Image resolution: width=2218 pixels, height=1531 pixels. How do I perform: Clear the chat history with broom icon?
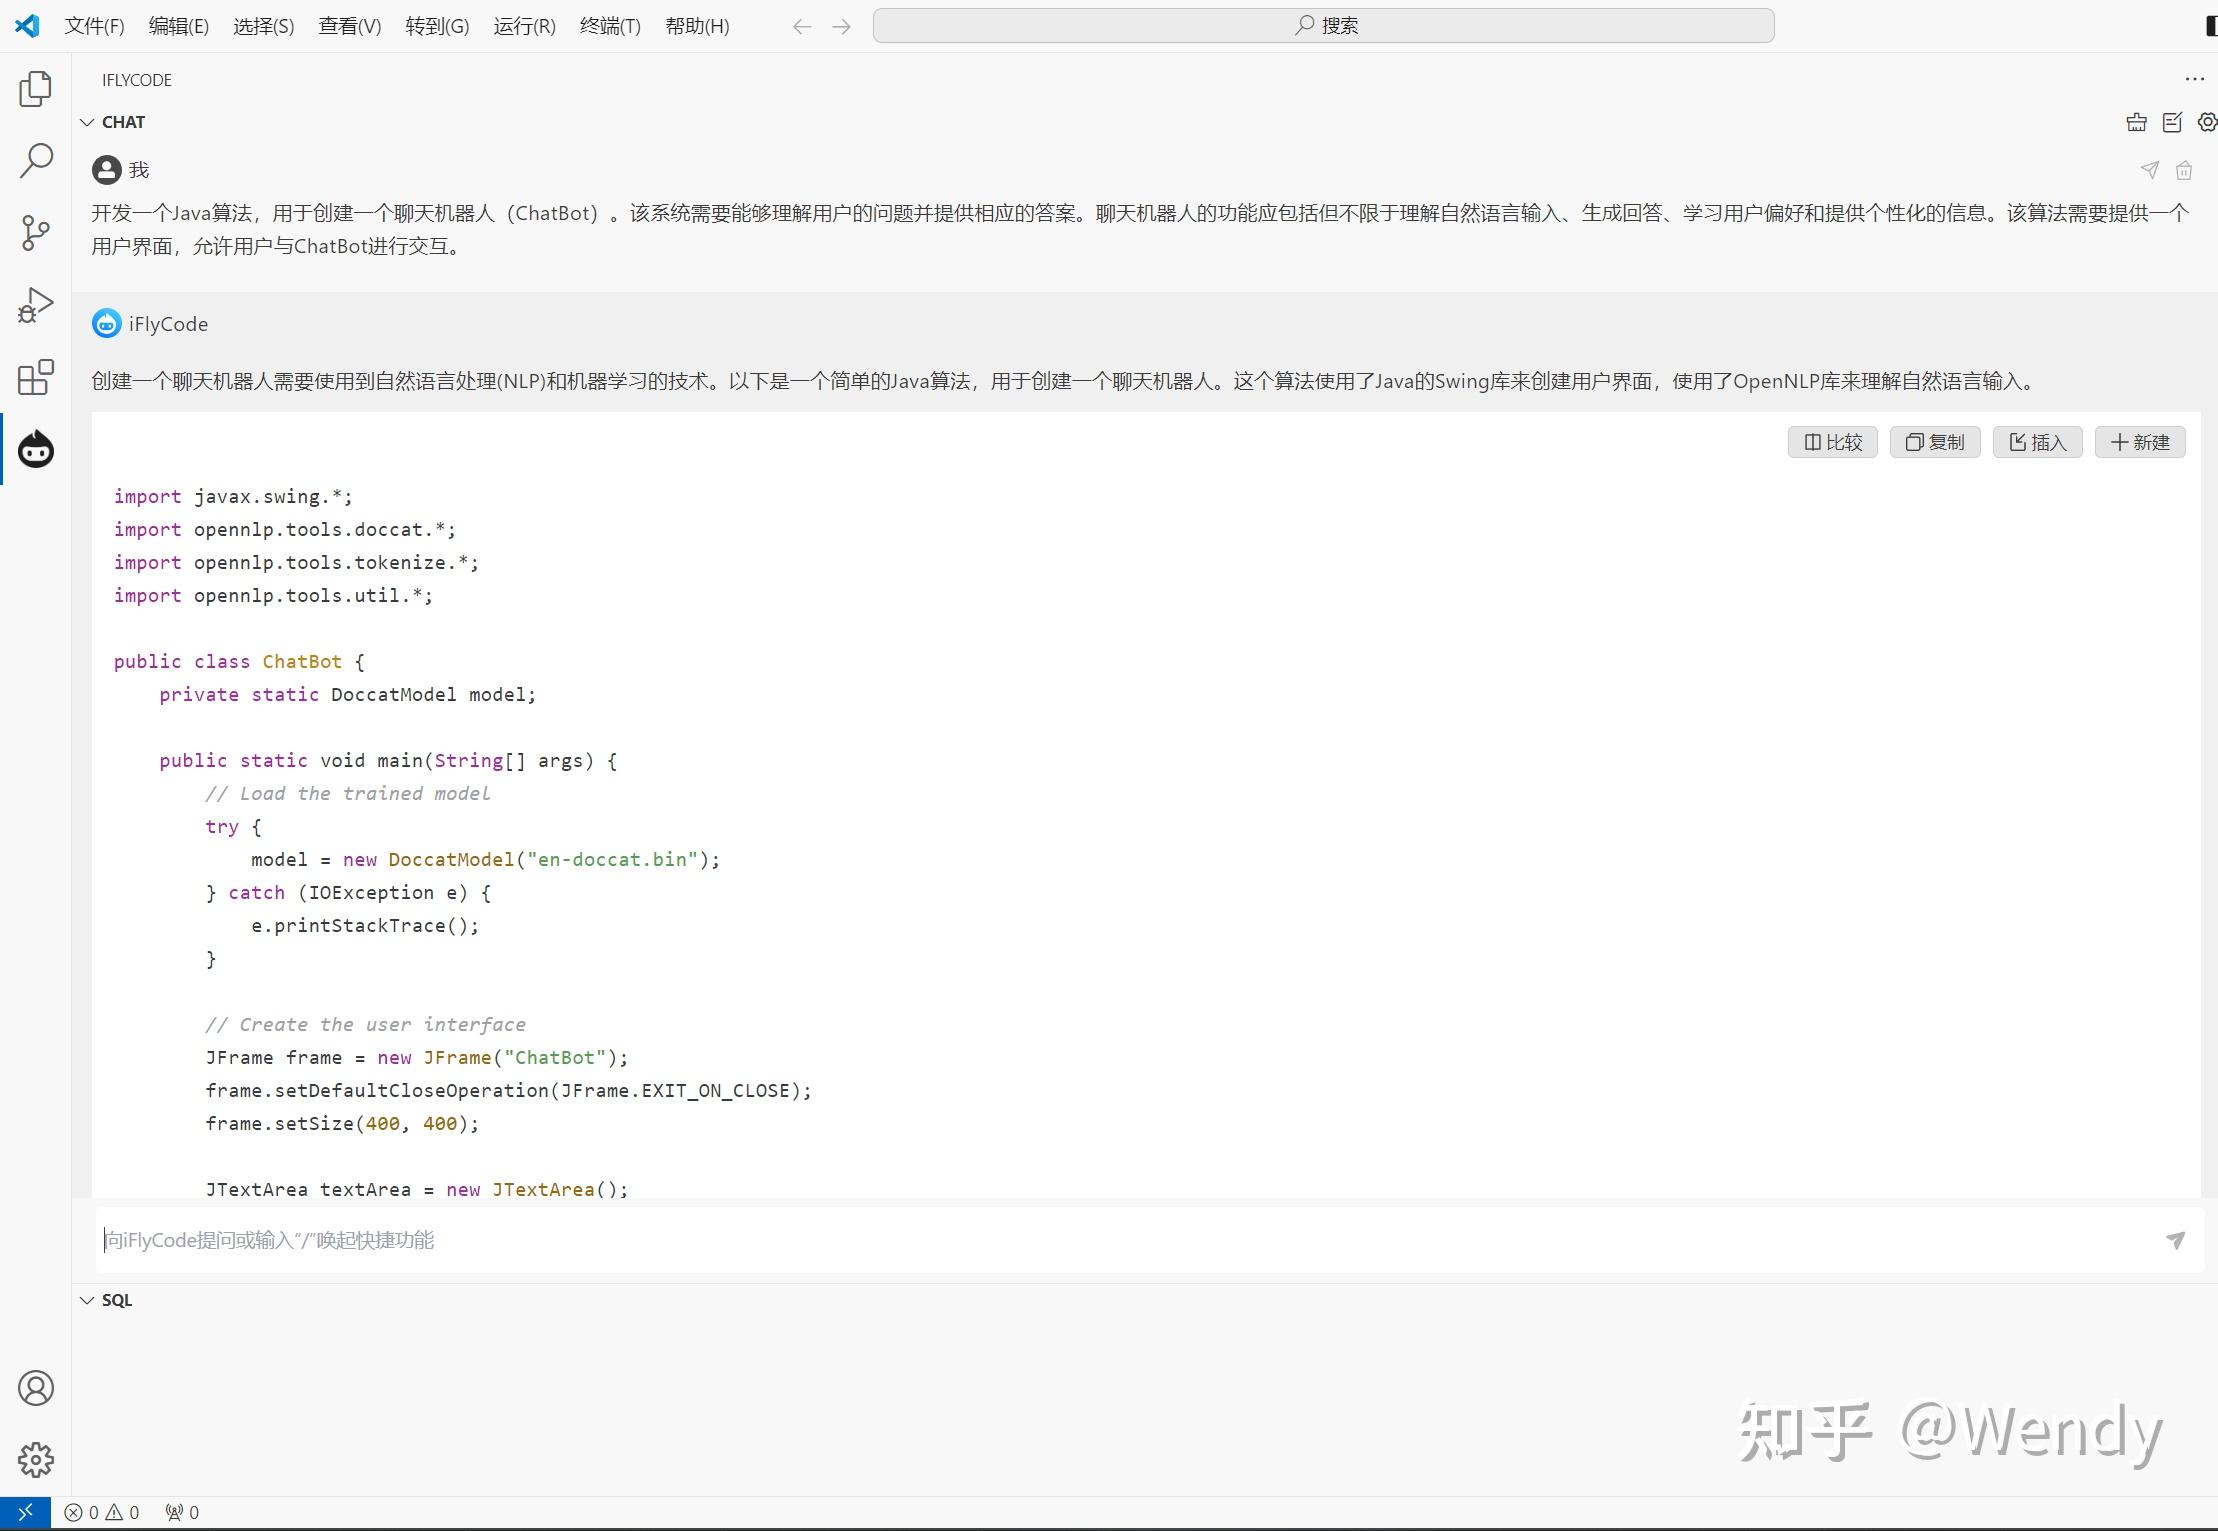point(2135,121)
